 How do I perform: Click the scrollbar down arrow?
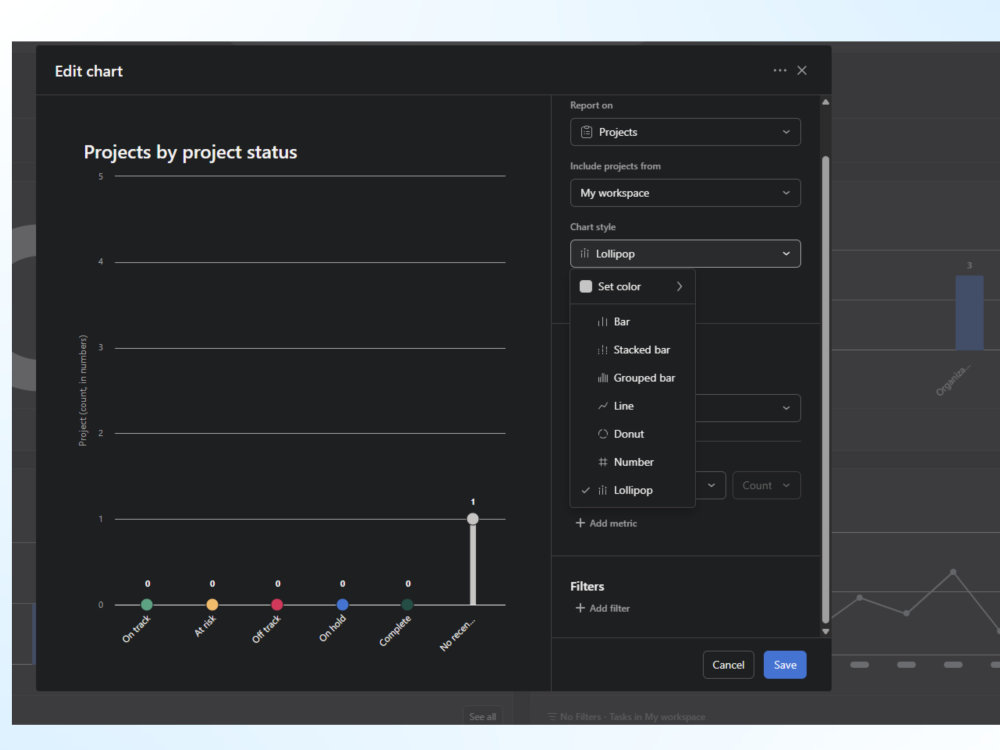[825, 631]
